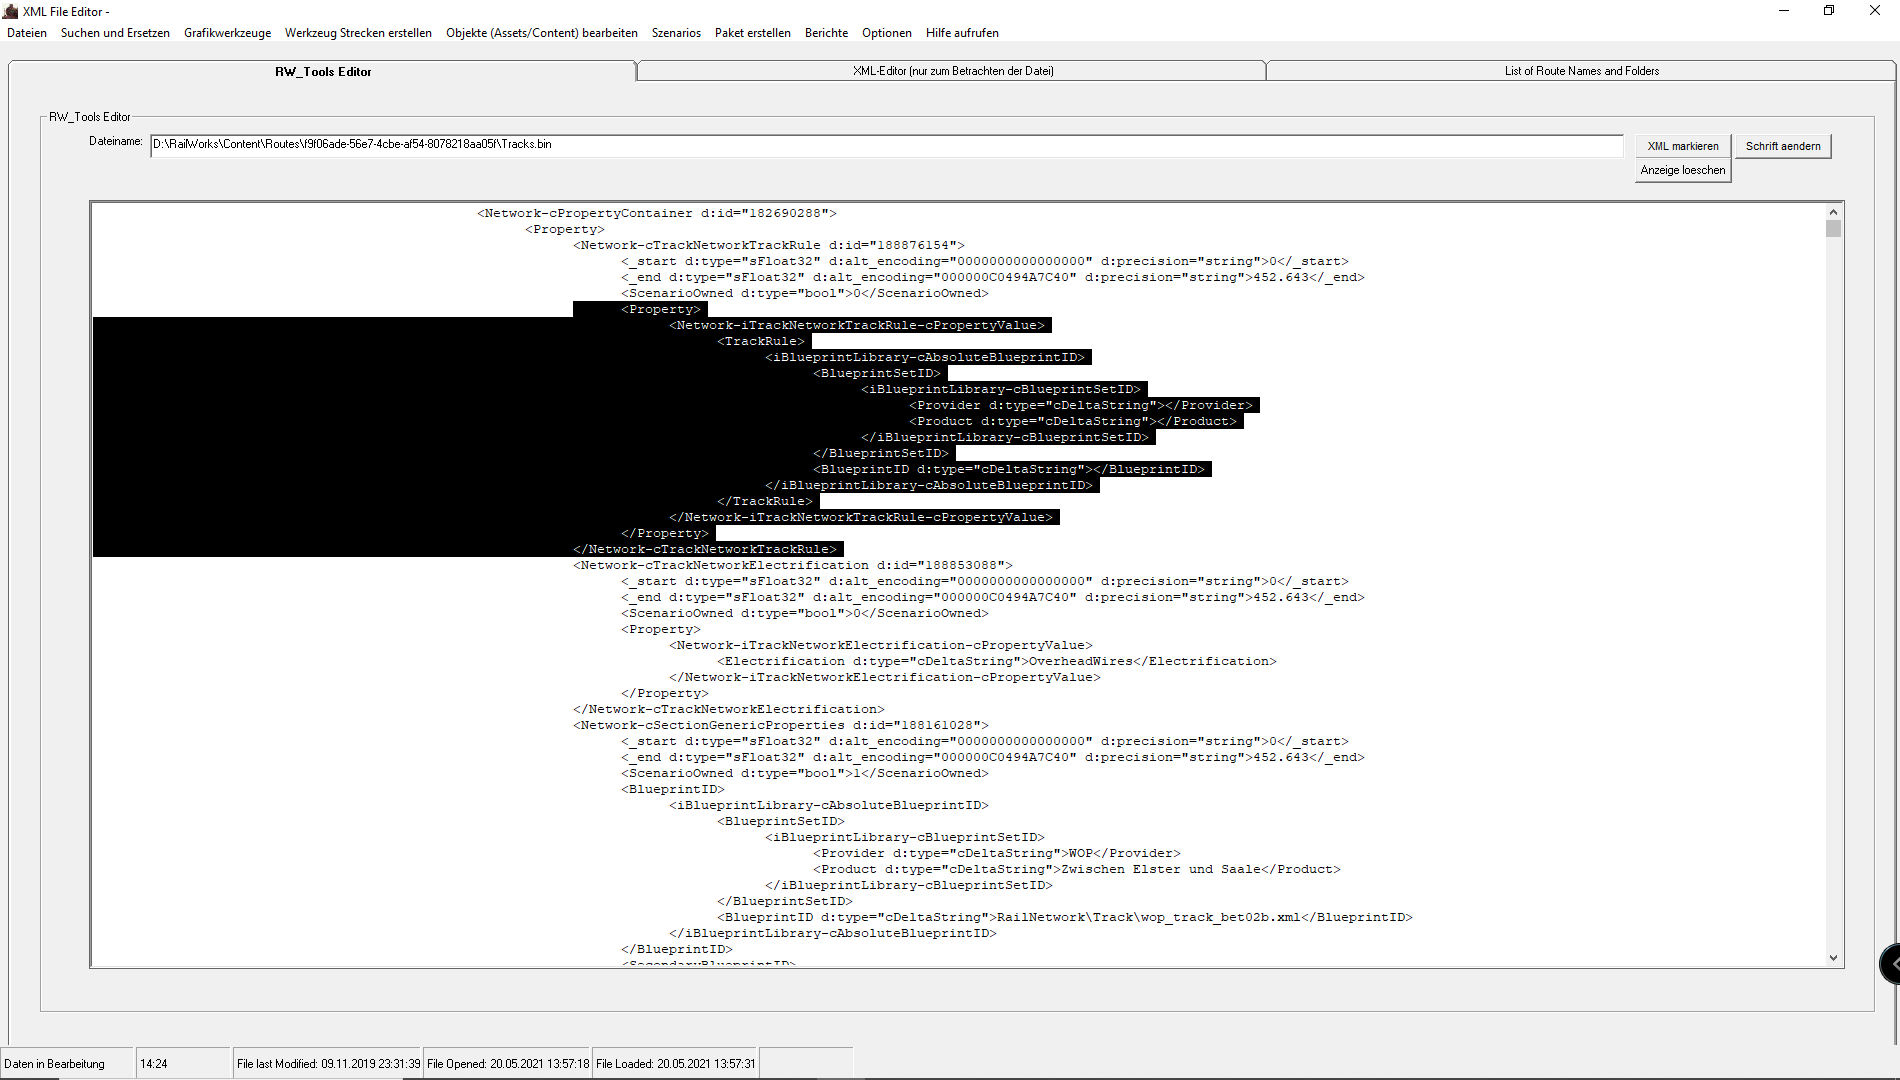The width and height of the screenshot is (1900, 1080).
Task: Open the Grafikwerkzeuge menu
Action: (x=227, y=33)
